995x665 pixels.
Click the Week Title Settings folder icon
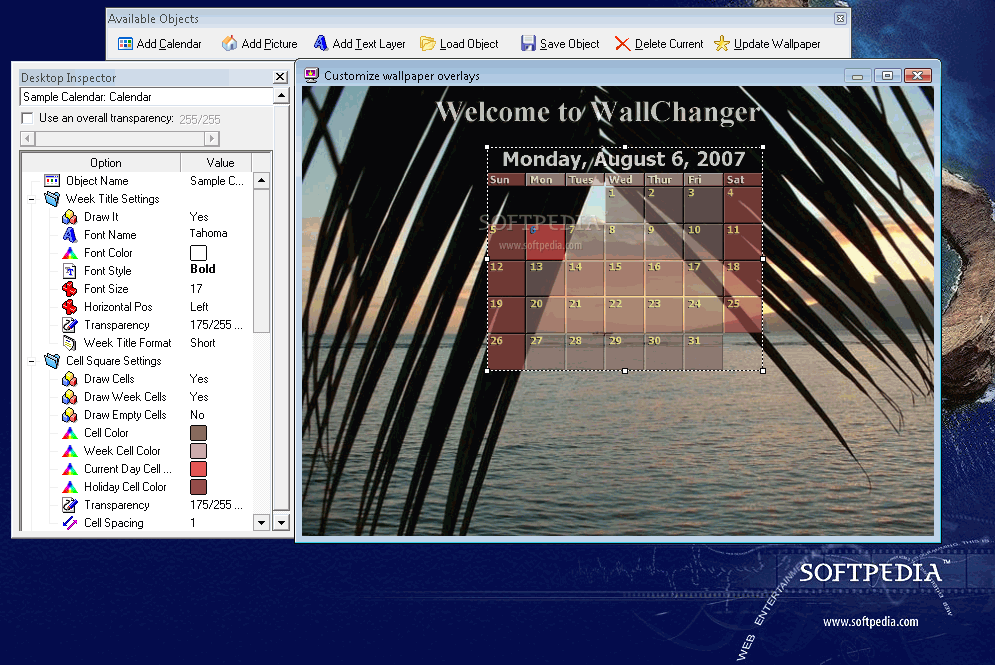coord(52,199)
